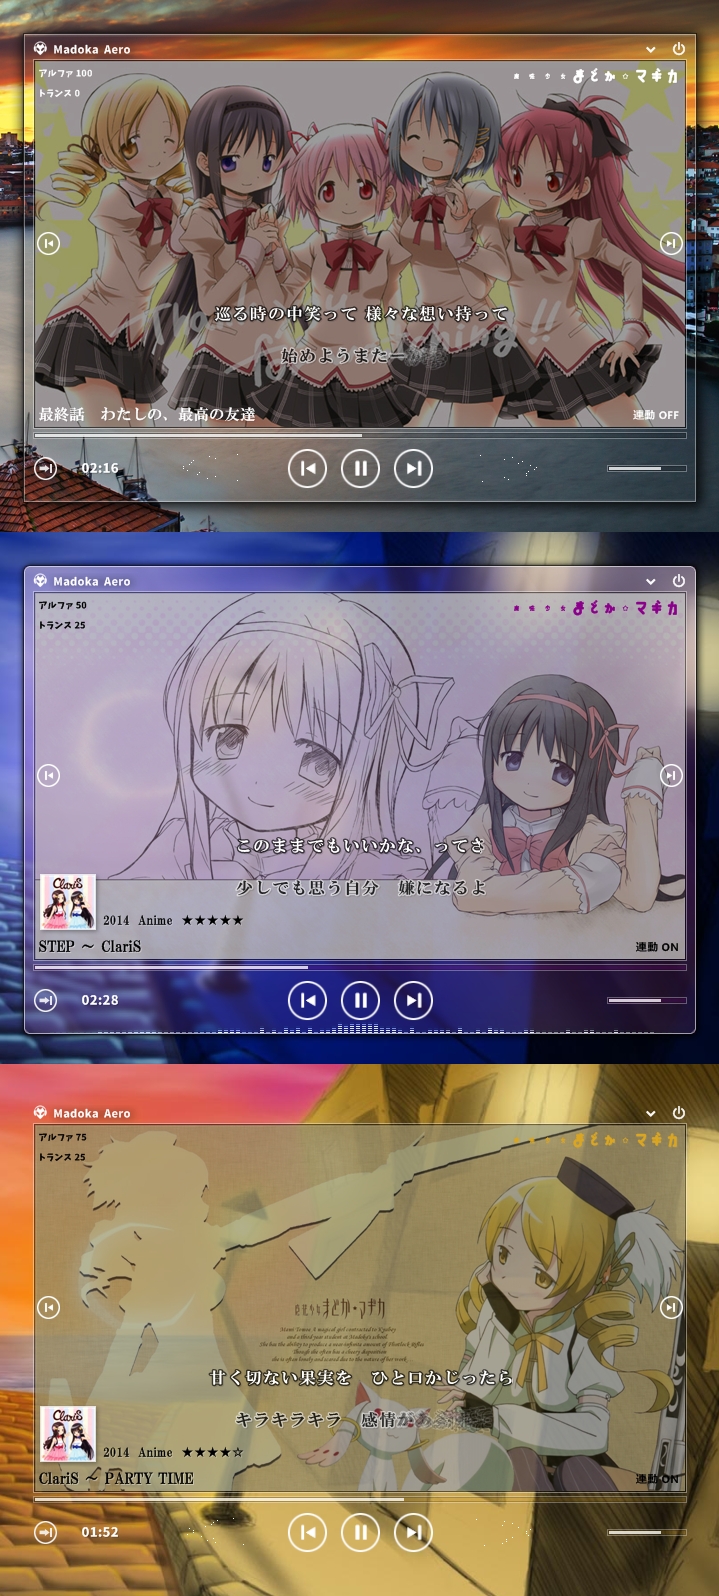Toggle 連動 OFF in the top player

(x=655, y=415)
